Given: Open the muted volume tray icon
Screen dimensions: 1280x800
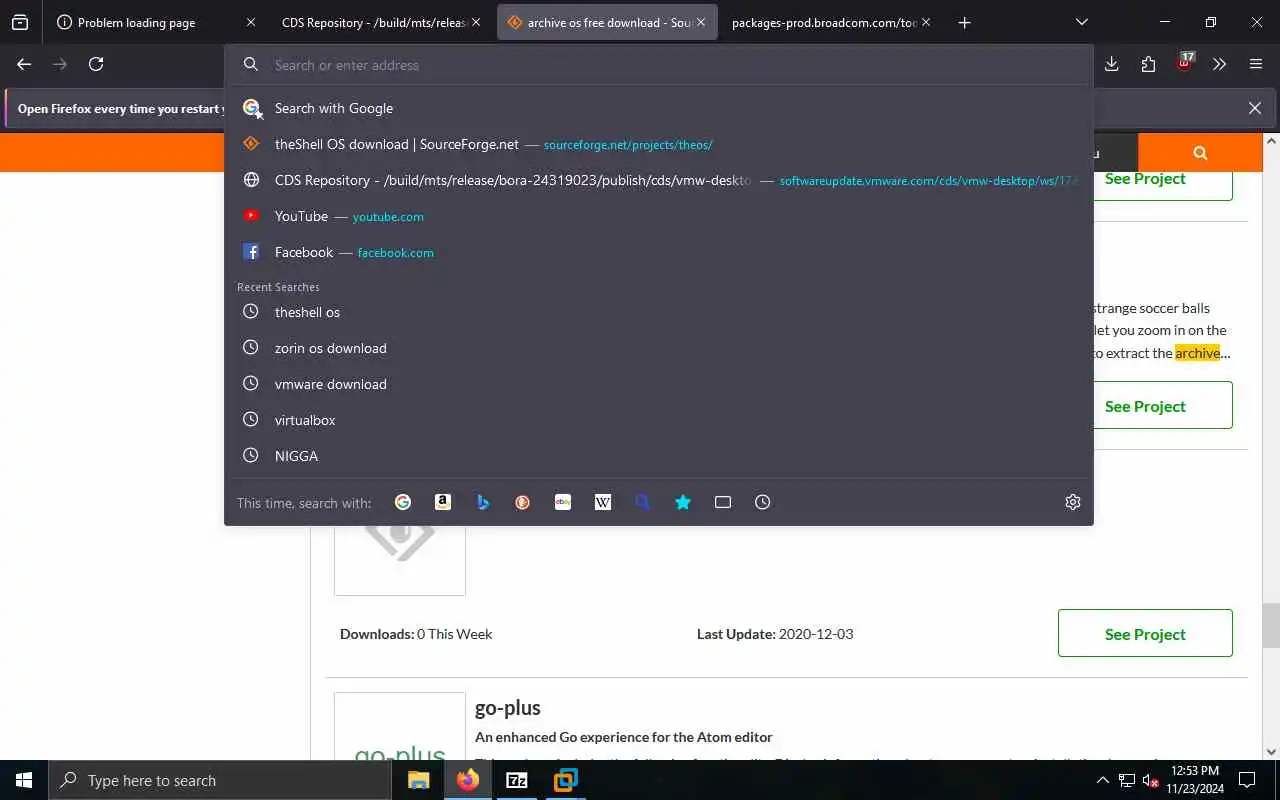Looking at the screenshot, I should (1151, 780).
